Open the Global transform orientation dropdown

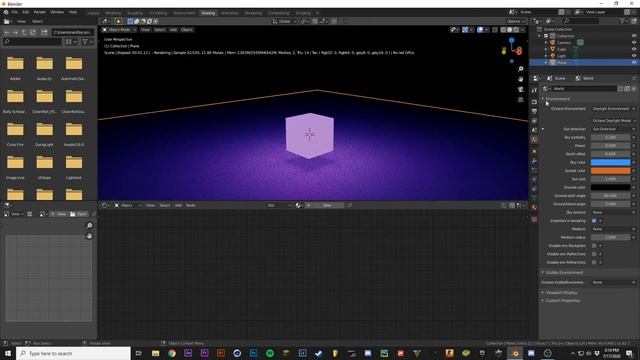click(284, 21)
